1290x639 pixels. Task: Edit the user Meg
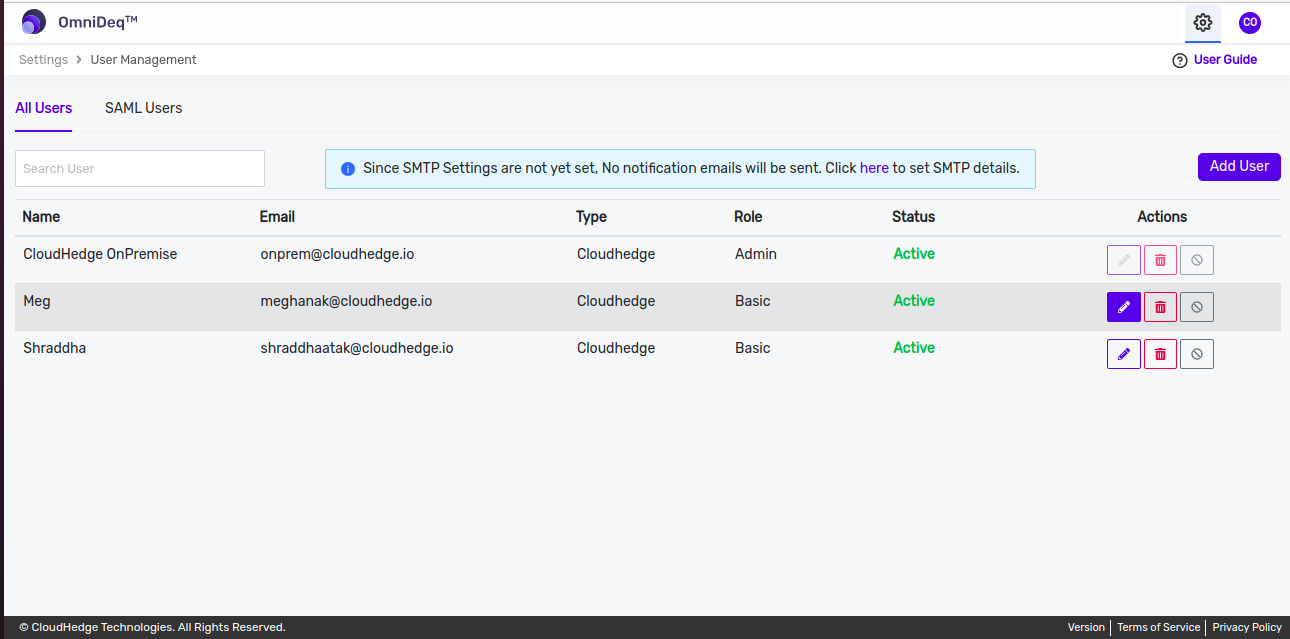(1124, 307)
